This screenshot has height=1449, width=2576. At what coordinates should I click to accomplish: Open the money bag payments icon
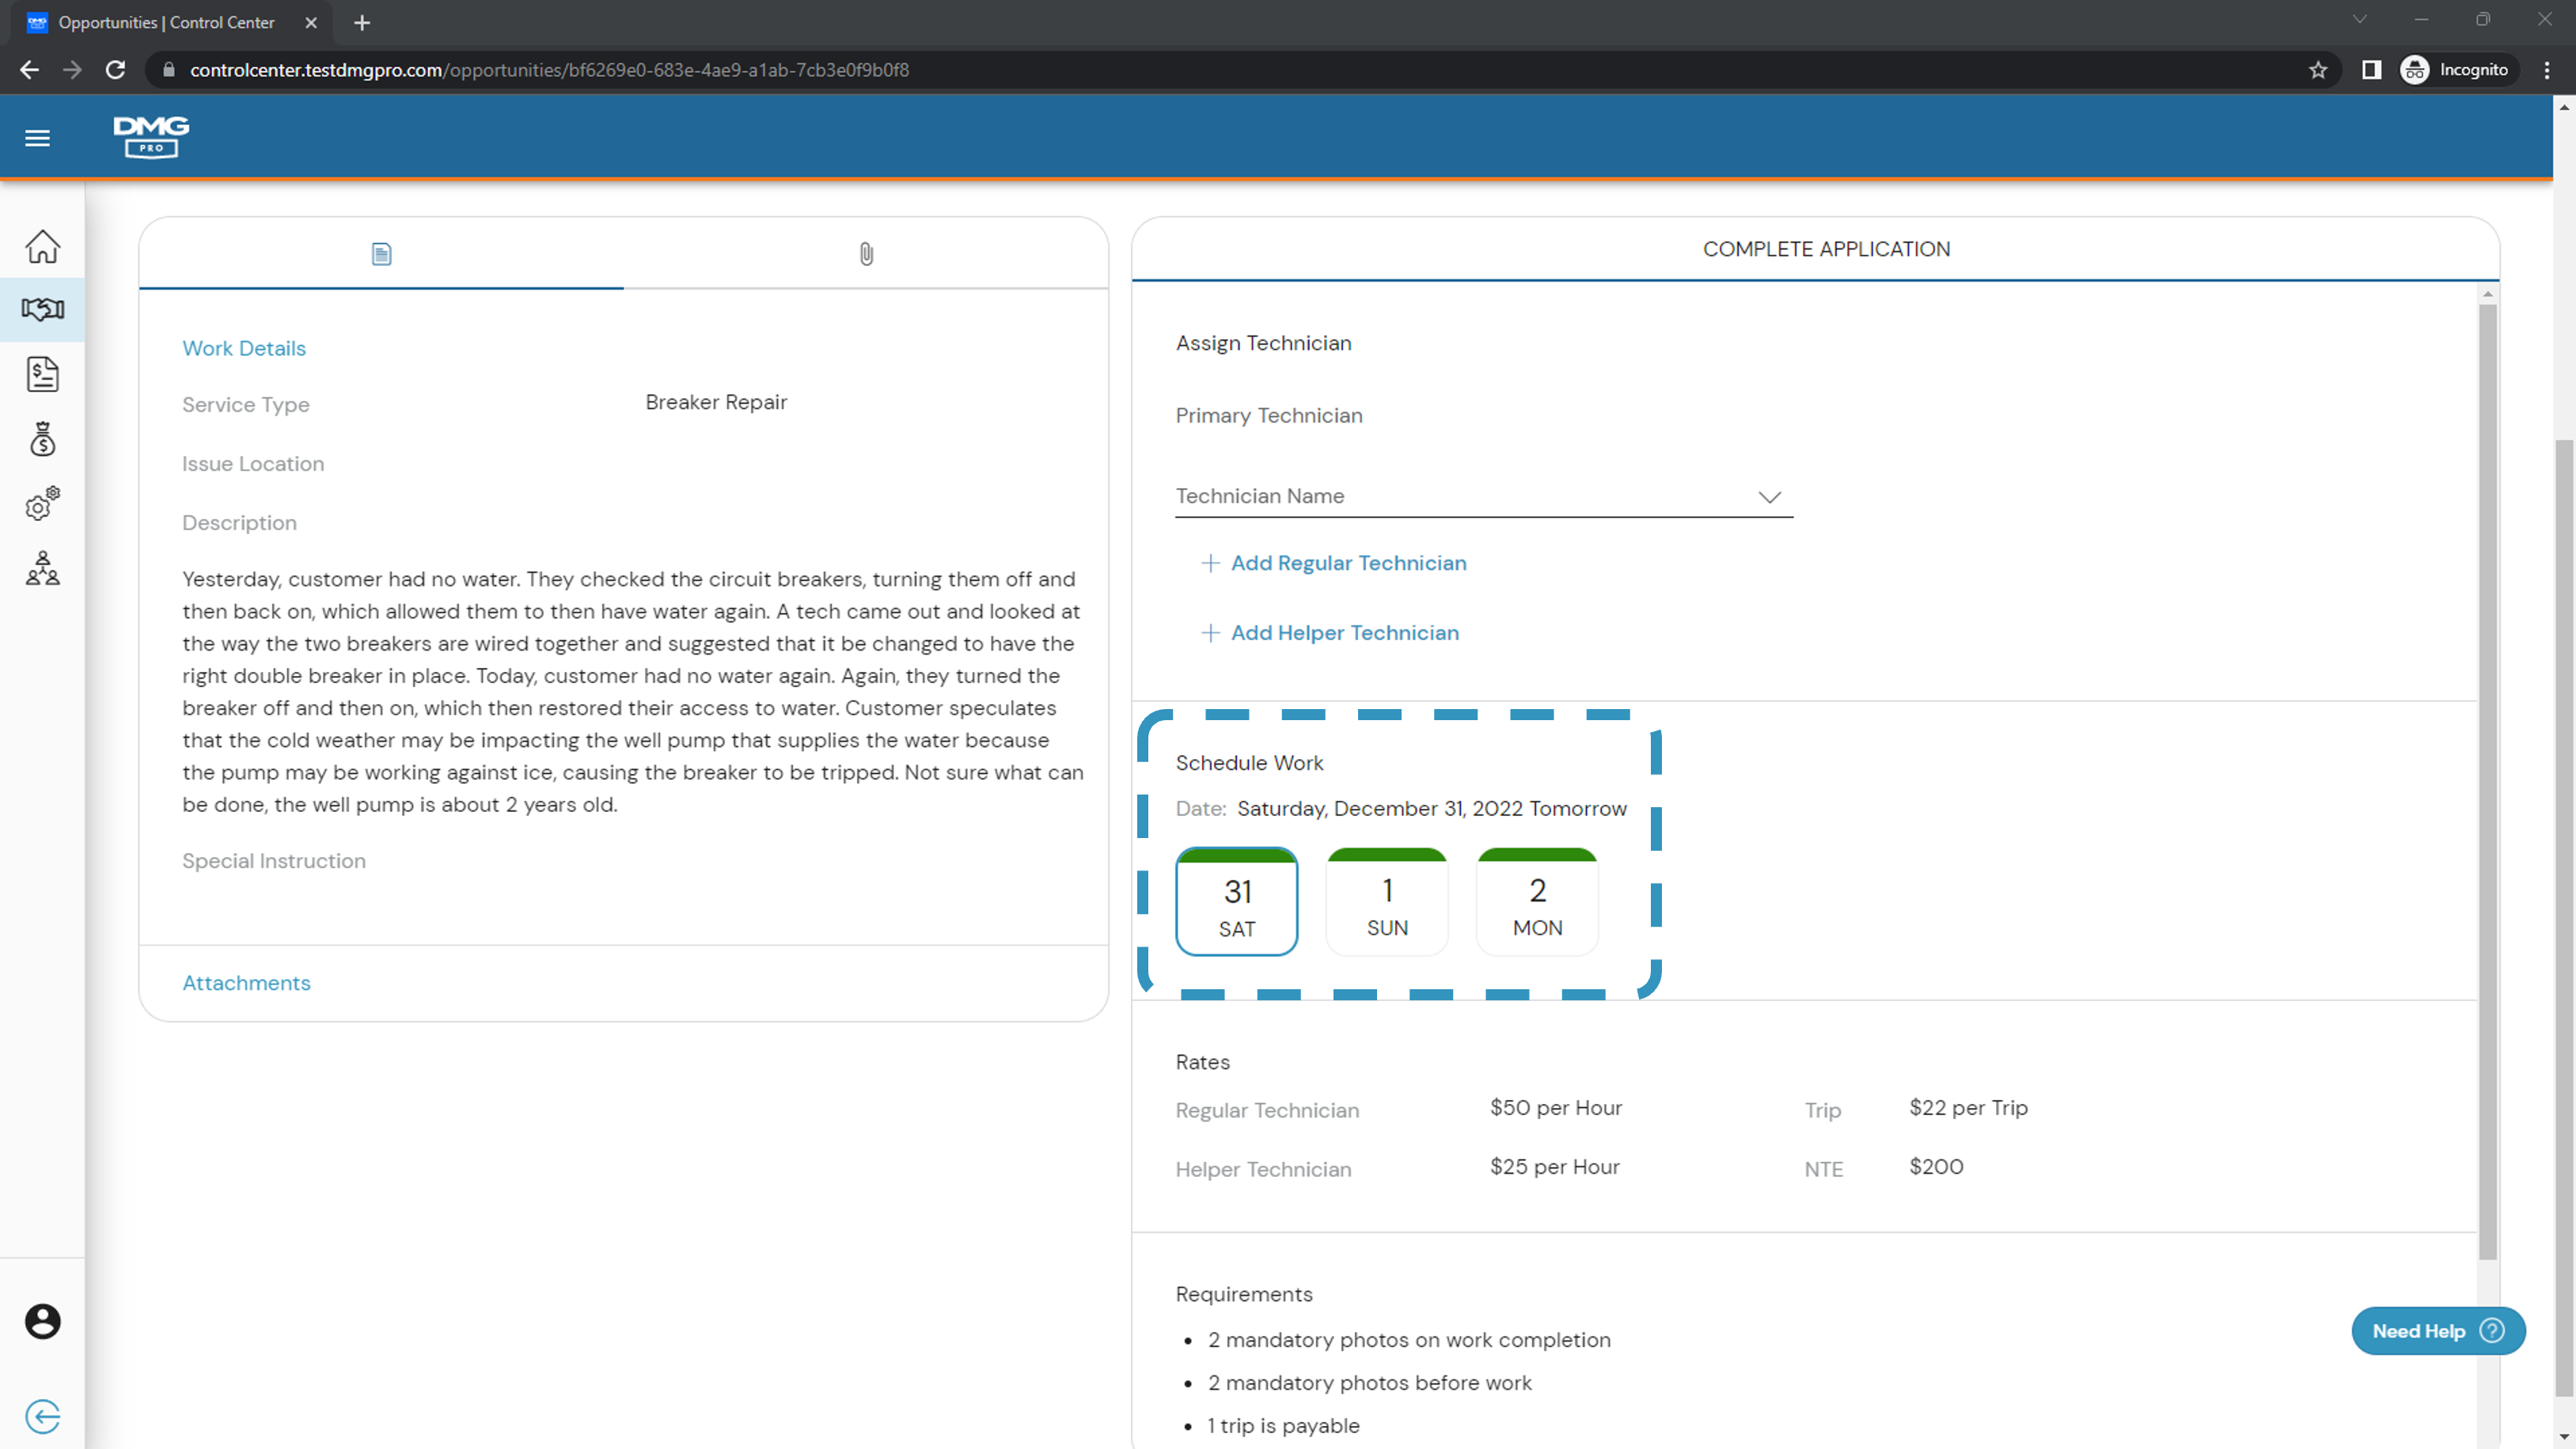tap(42, 439)
